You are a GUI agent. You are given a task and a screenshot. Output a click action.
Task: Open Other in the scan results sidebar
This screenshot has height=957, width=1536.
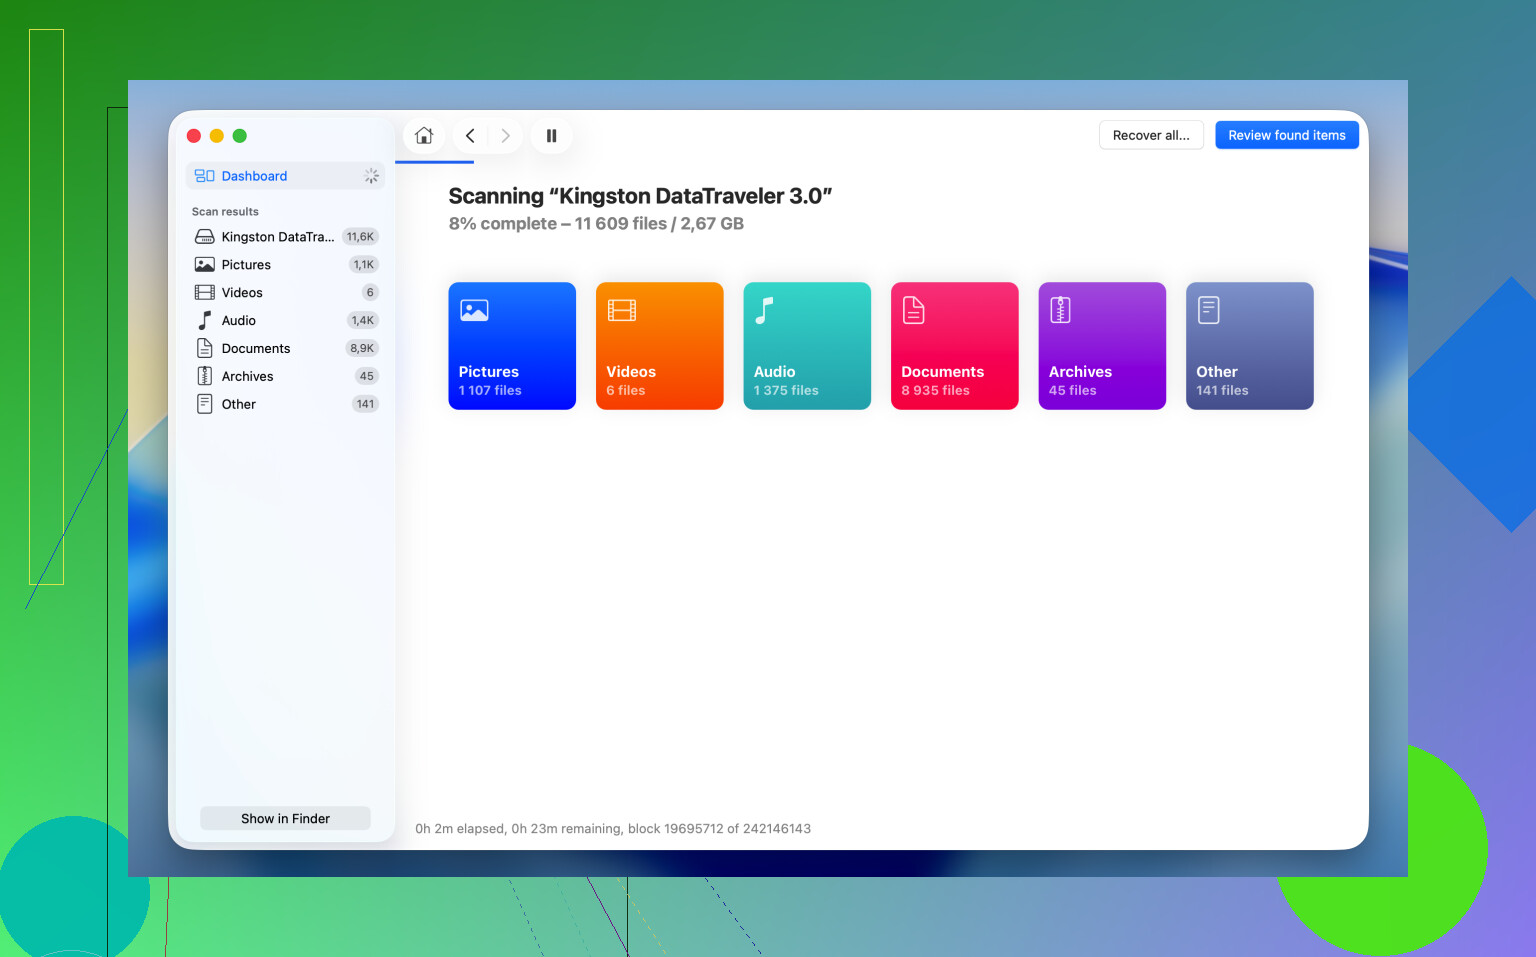tap(286, 405)
